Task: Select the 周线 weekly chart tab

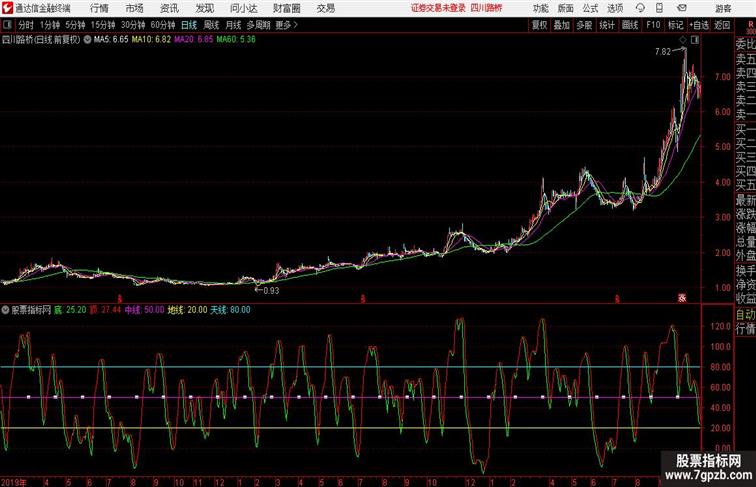Action: pos(211,25)
